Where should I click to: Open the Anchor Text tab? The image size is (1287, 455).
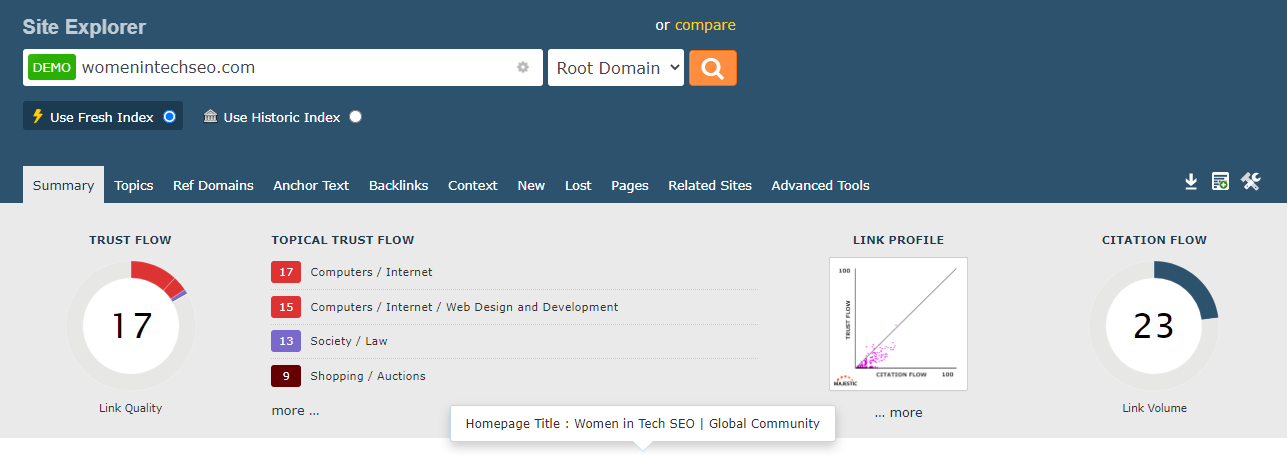point(311,185)
